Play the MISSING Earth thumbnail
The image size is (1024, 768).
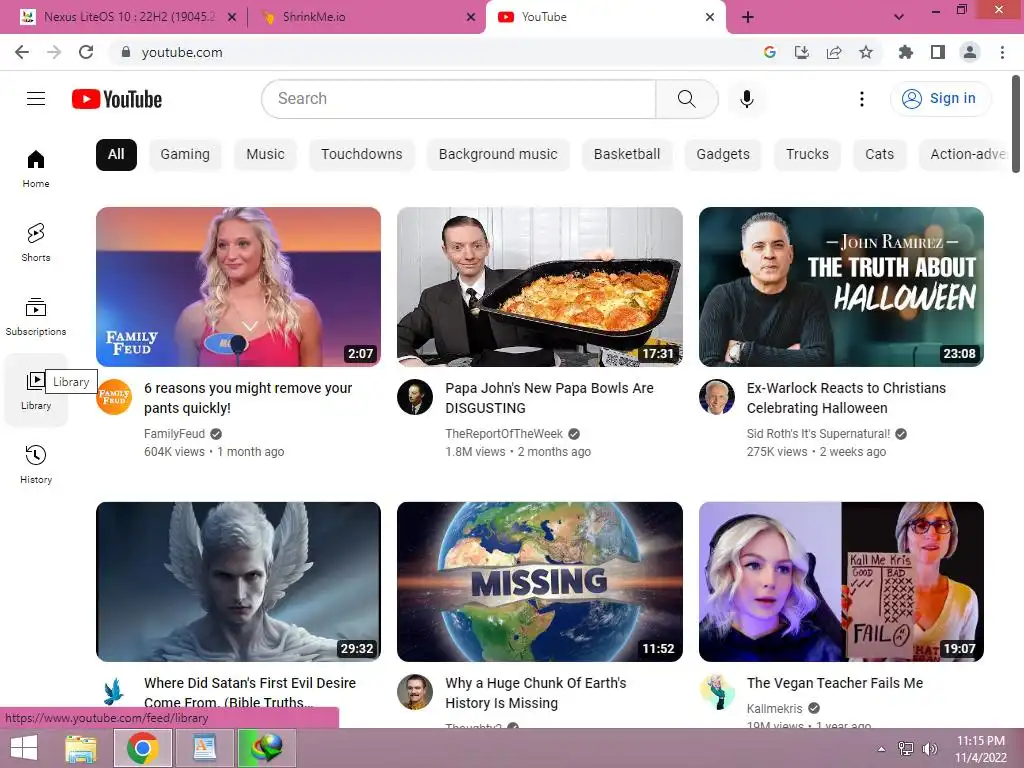pyautogui.click(x=539, y=582)
